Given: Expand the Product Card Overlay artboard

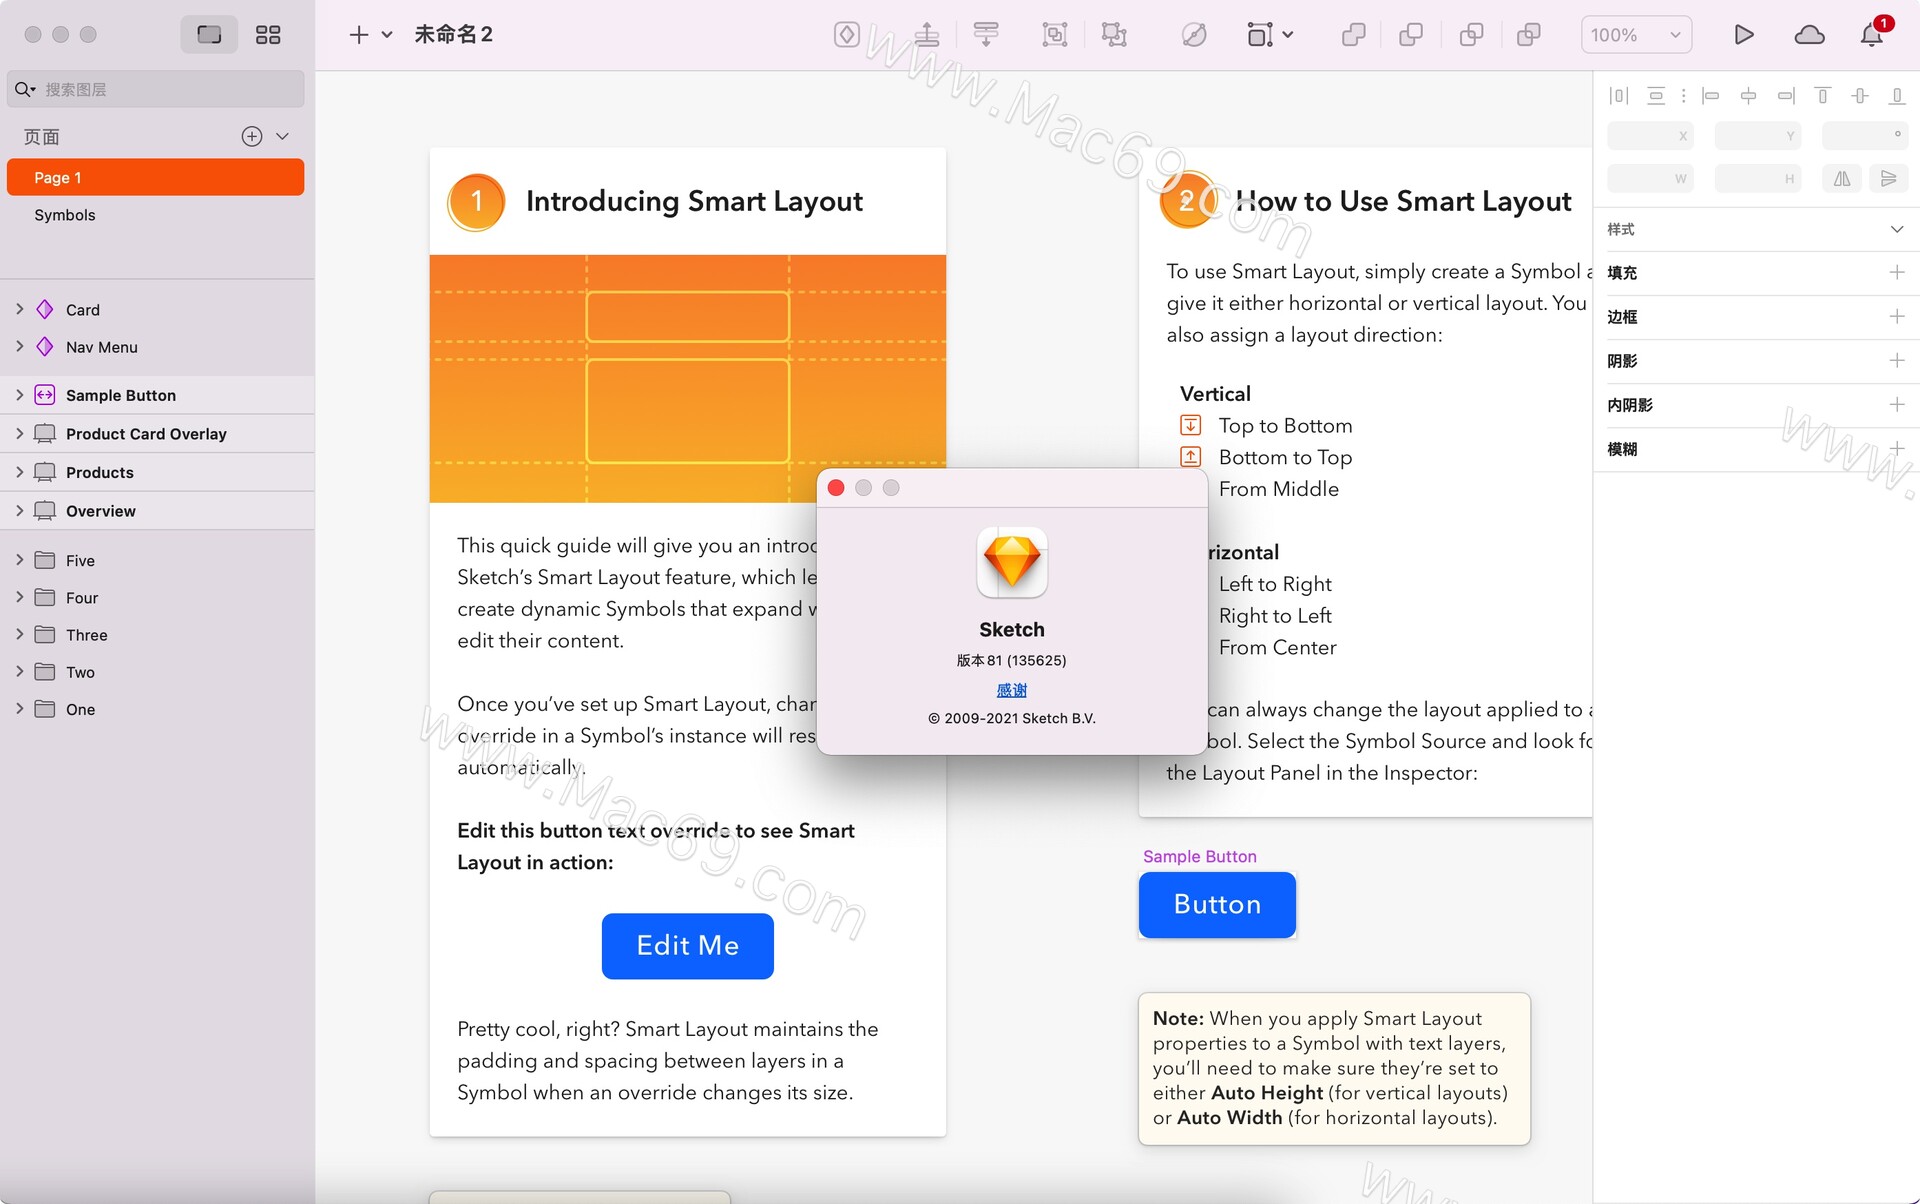Looking at the screenshot, I should coord(19,433).
